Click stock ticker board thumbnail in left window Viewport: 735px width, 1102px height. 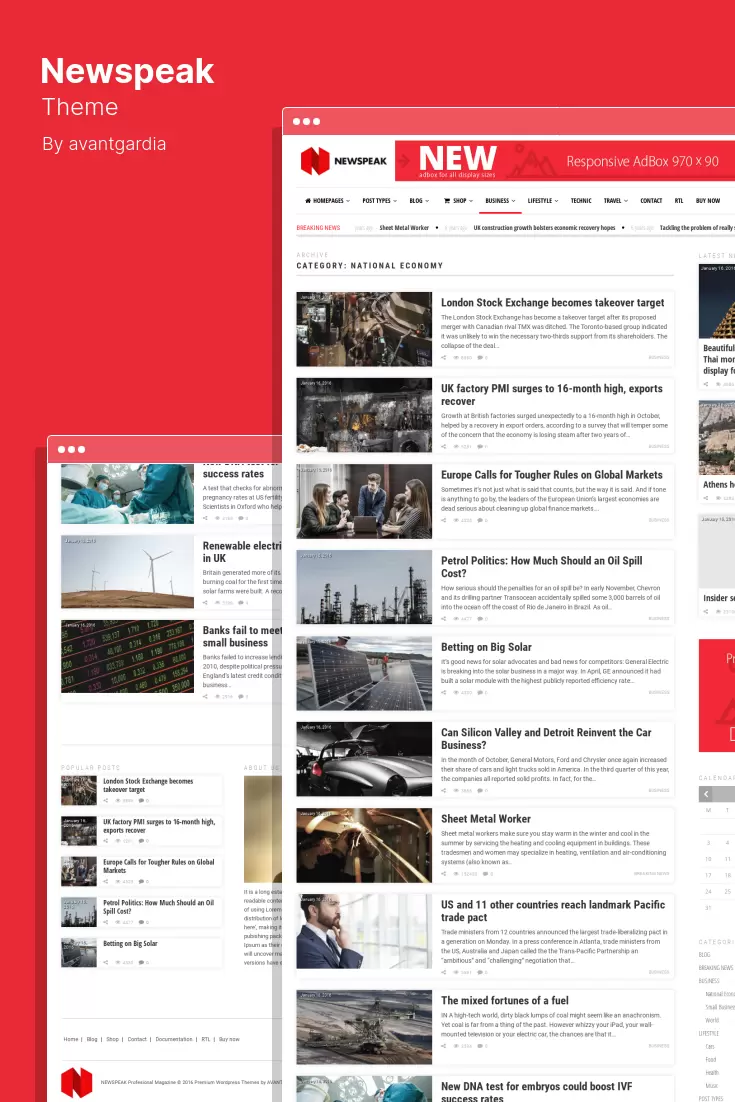127,656
